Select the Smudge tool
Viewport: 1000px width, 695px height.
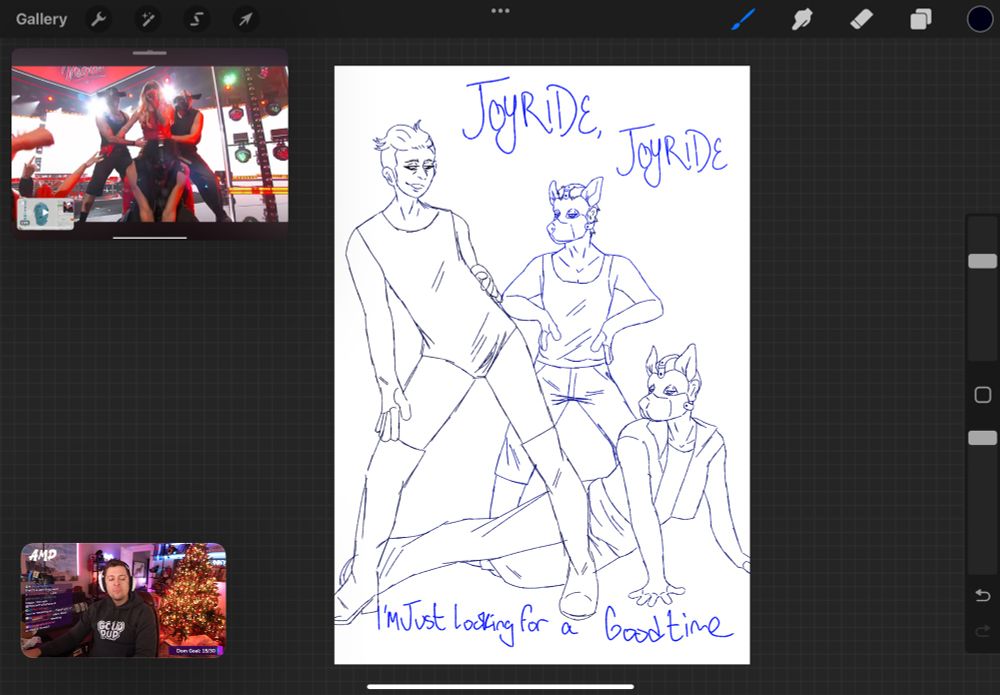click(802, 19)
